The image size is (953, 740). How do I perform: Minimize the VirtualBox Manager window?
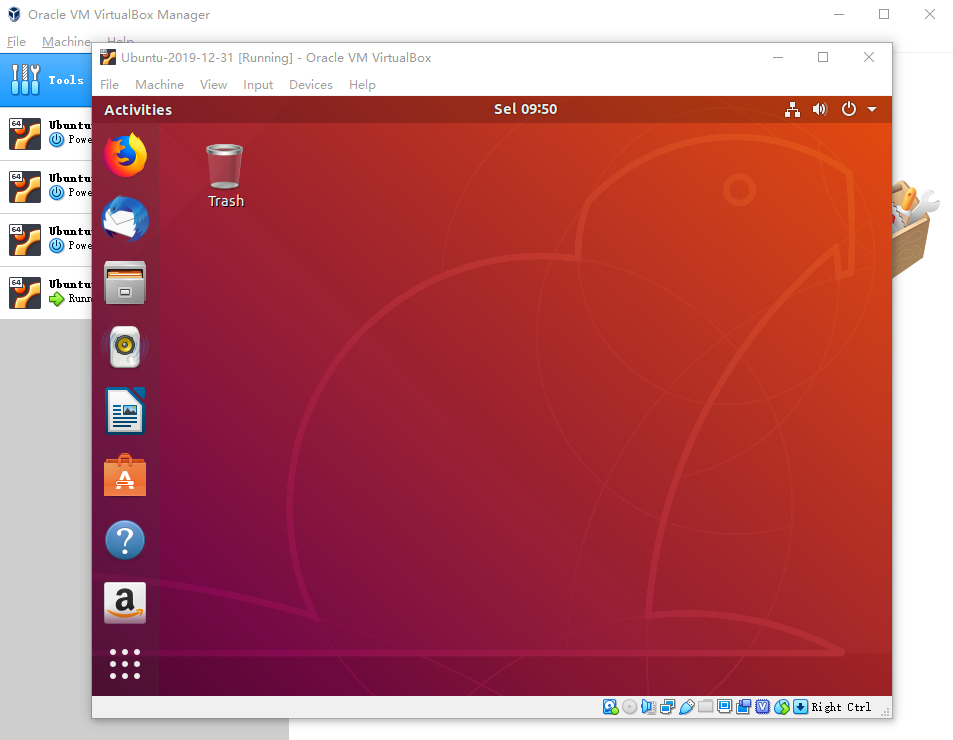click(x=839, y=14)
